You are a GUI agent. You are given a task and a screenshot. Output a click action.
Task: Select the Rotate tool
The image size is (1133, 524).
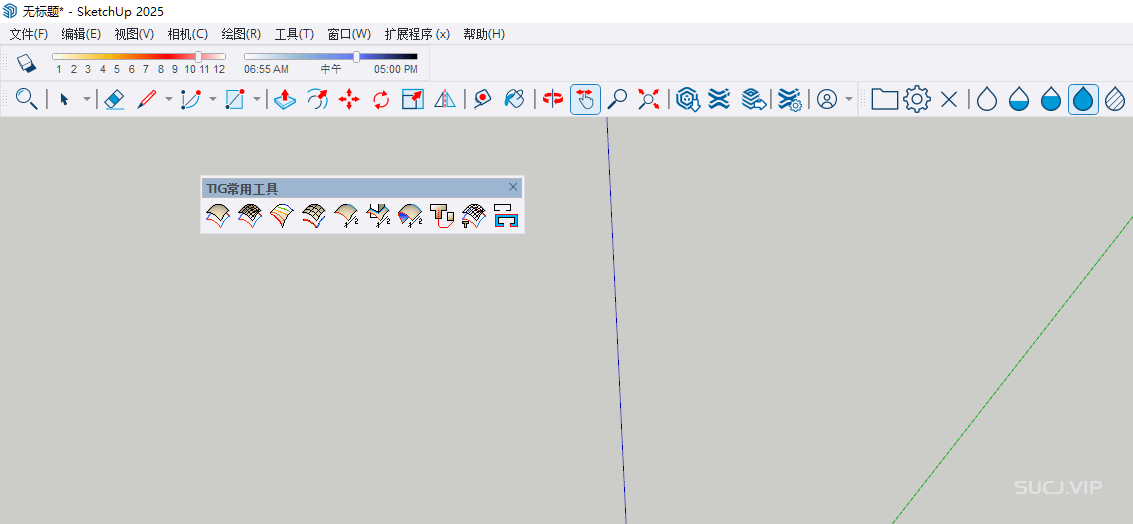(x=381, y=99)
